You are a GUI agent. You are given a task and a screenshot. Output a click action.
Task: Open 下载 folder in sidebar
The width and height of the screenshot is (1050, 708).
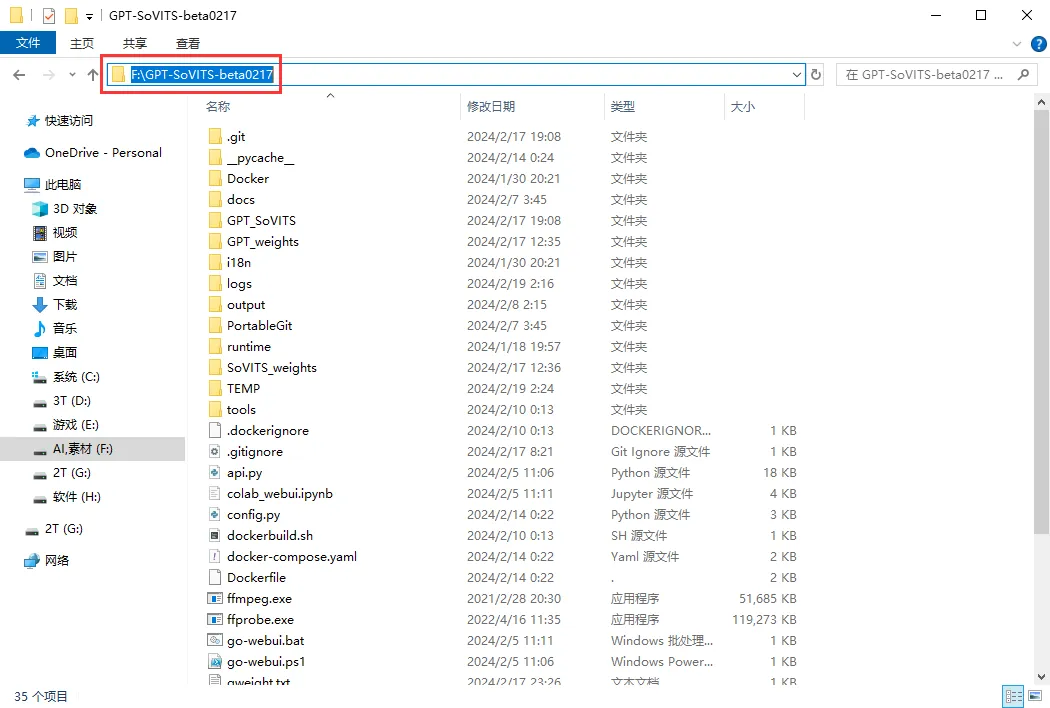55,304
